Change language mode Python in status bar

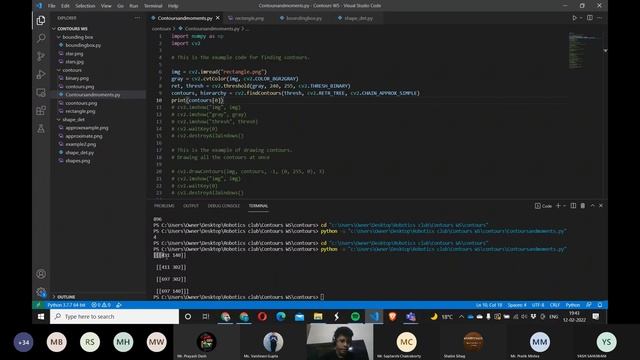click(x=573, y=305)
